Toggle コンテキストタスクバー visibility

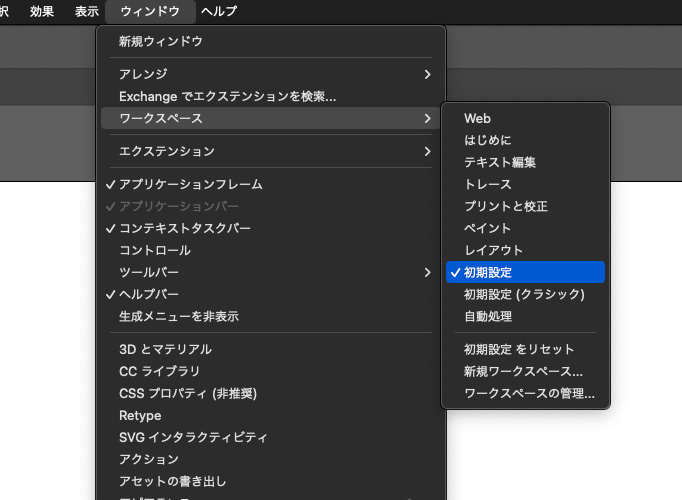point(184,228)
